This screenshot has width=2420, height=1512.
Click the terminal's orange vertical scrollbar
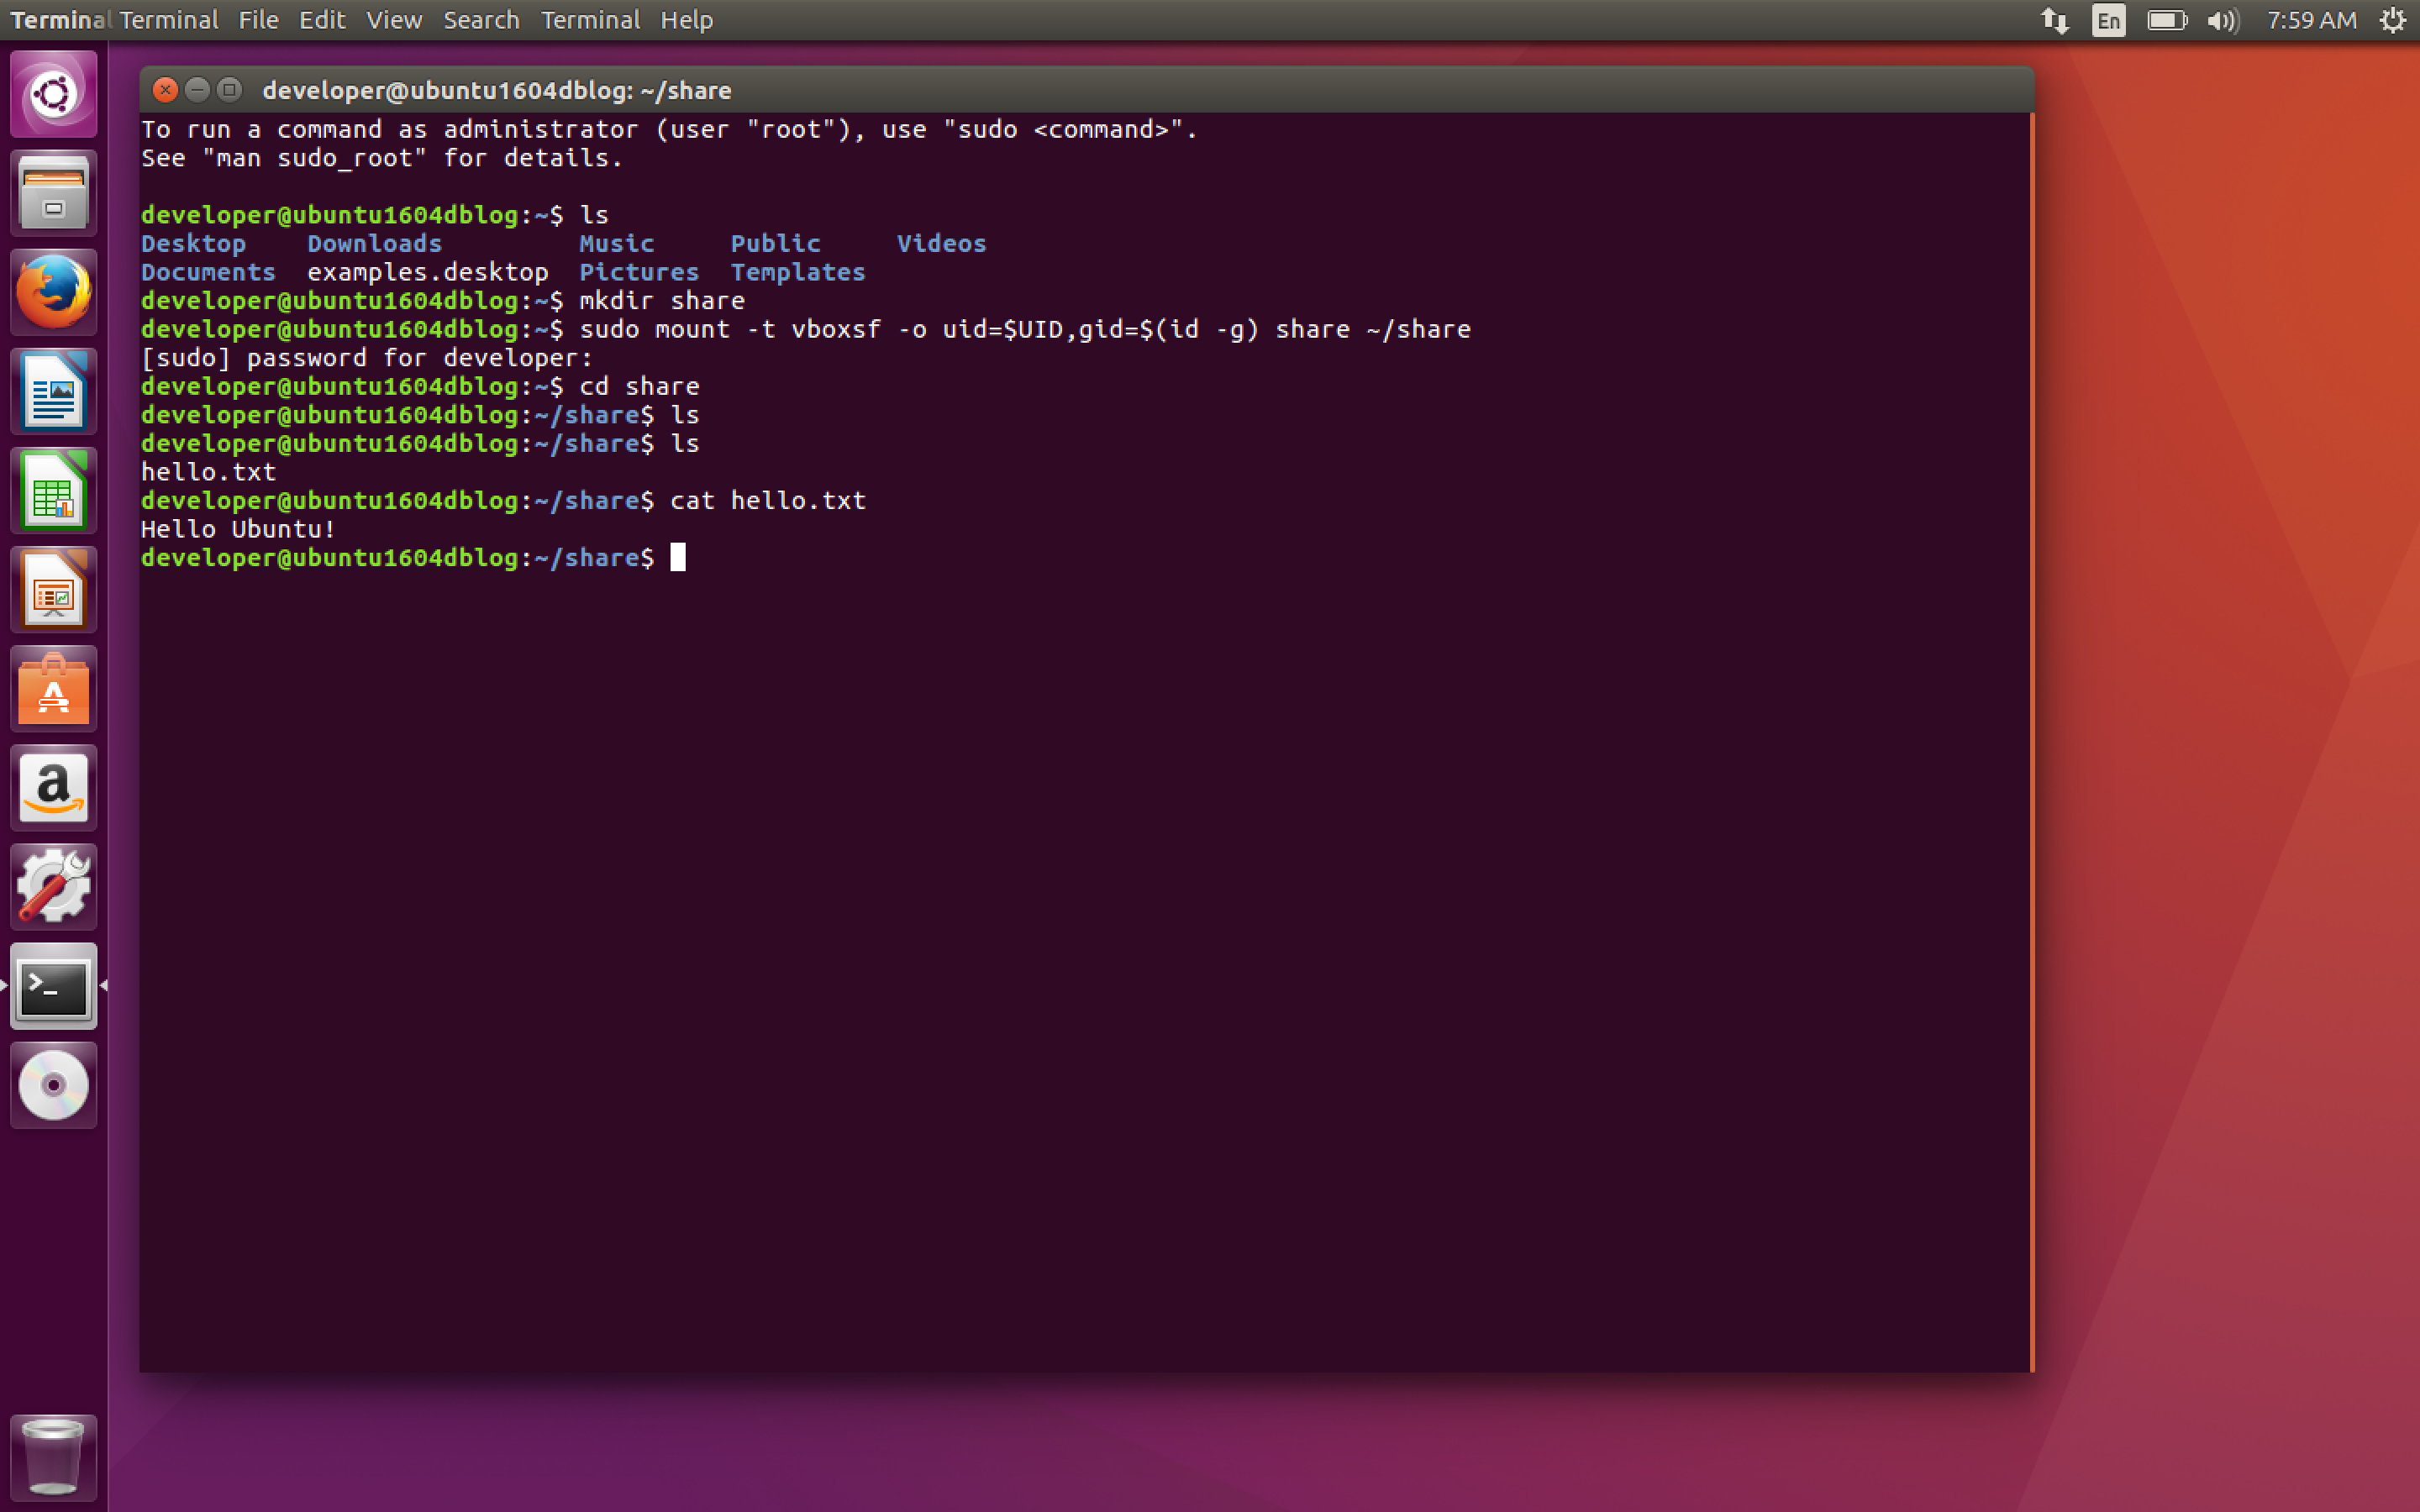[2031, 740]
